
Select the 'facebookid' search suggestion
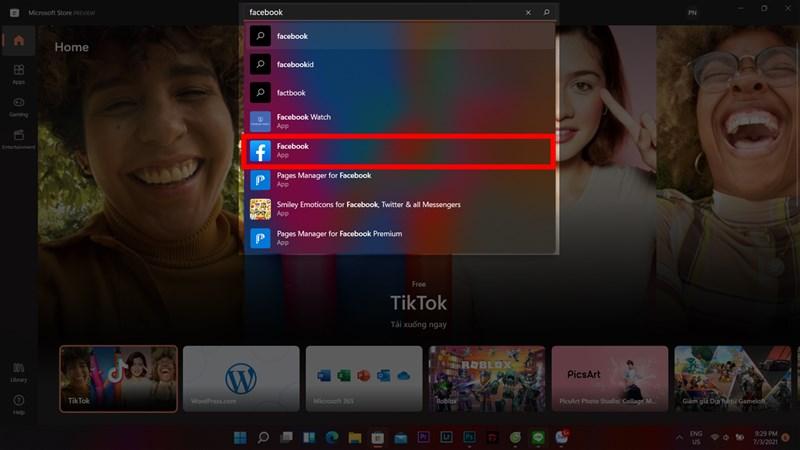[399, 64]
